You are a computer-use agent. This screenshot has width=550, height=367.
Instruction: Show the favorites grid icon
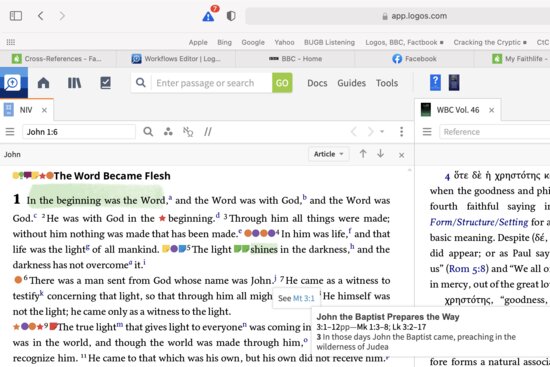(x=11, y=42)
